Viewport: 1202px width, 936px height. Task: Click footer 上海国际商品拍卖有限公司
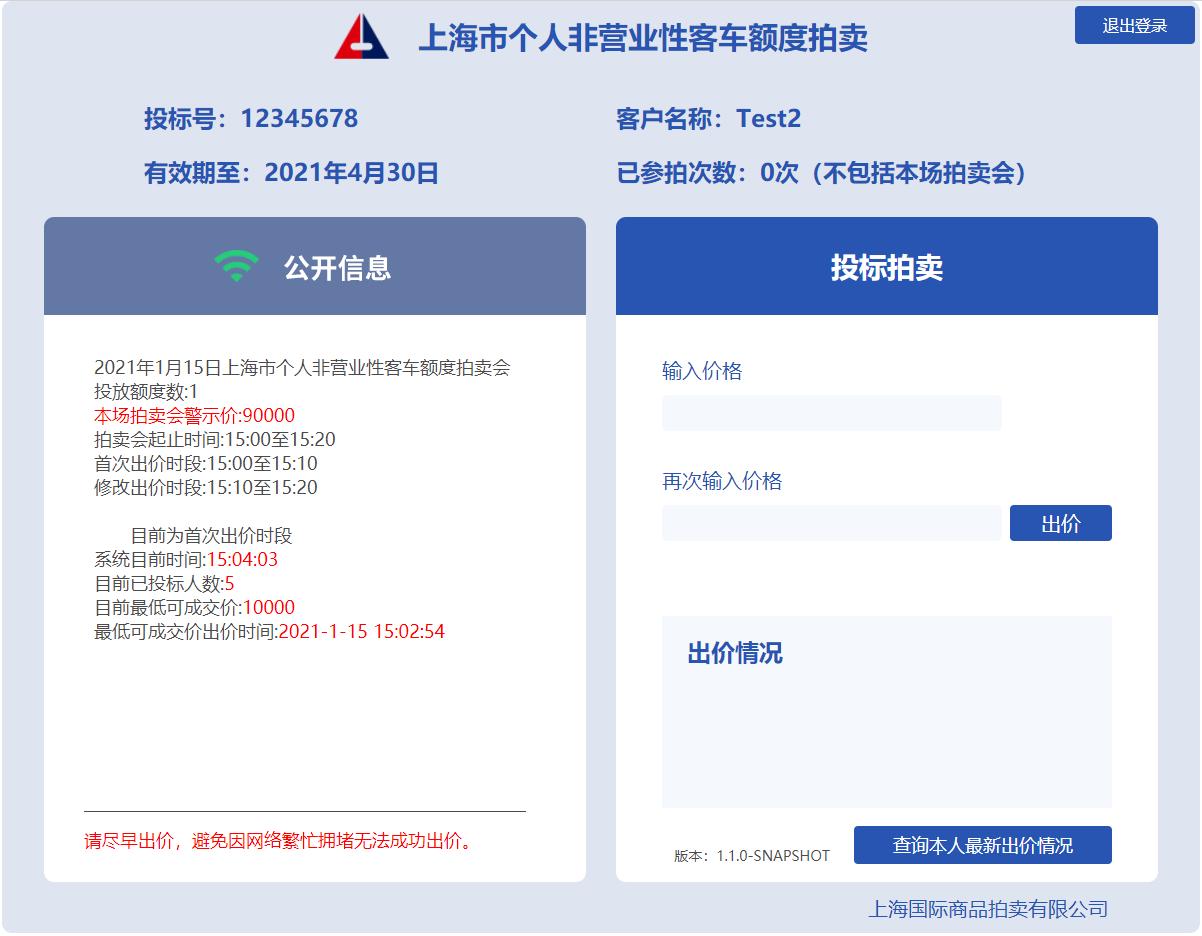(988, 909)
